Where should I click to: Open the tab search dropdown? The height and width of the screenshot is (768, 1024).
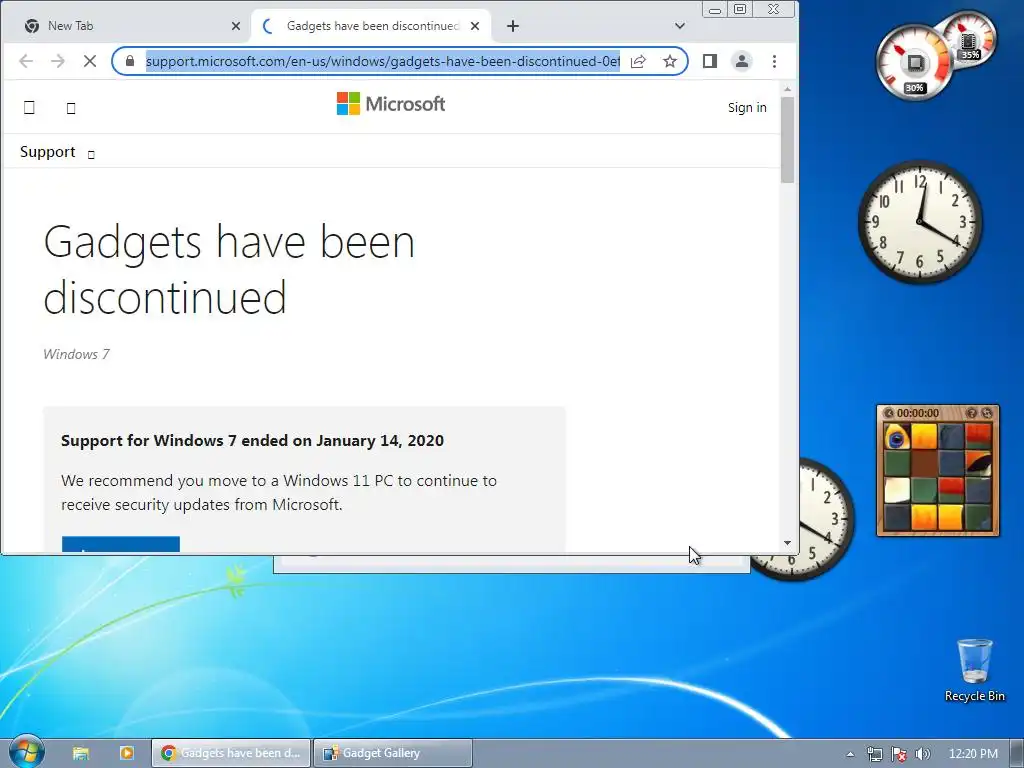click(x=680, y=26)
